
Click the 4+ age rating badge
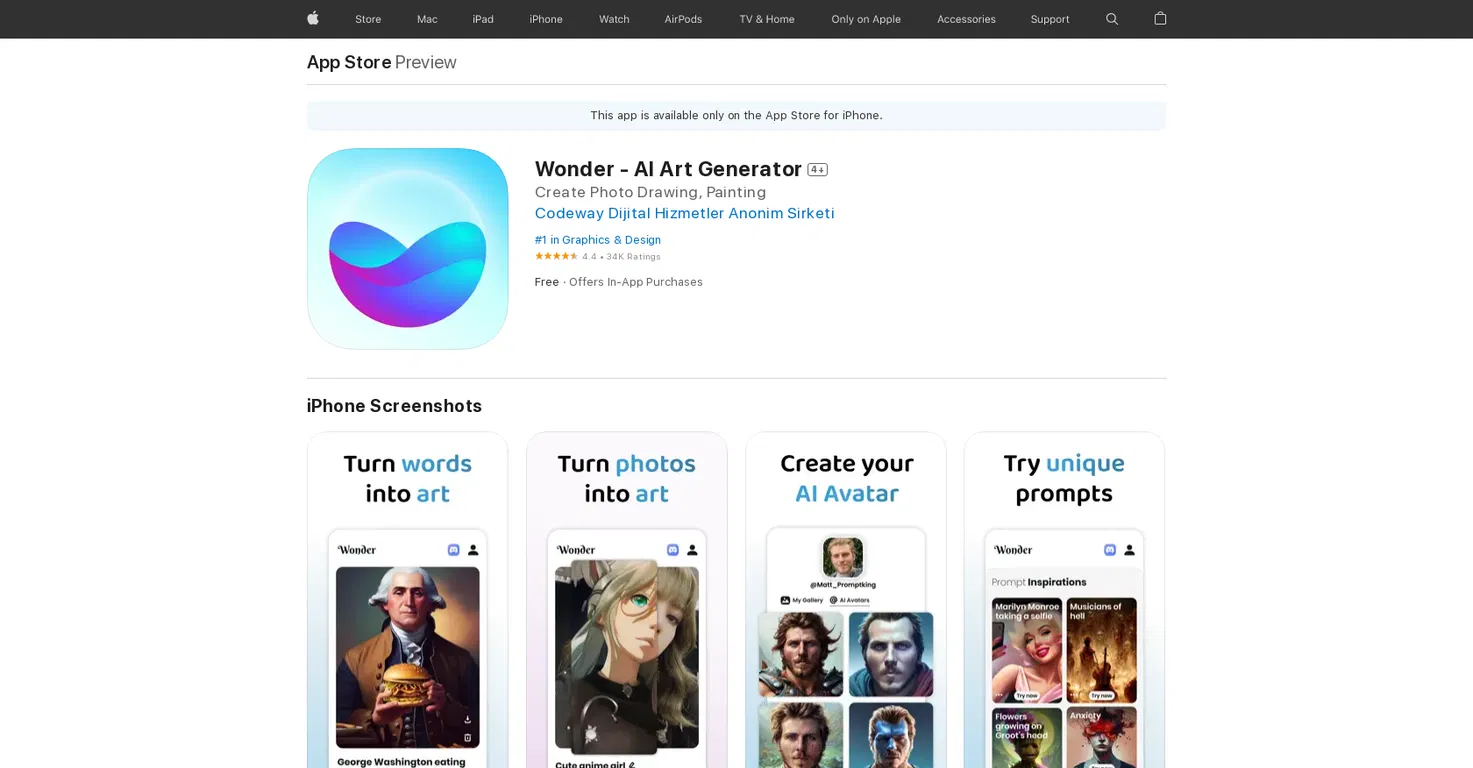pyautogui.click(x=817, y=169)
